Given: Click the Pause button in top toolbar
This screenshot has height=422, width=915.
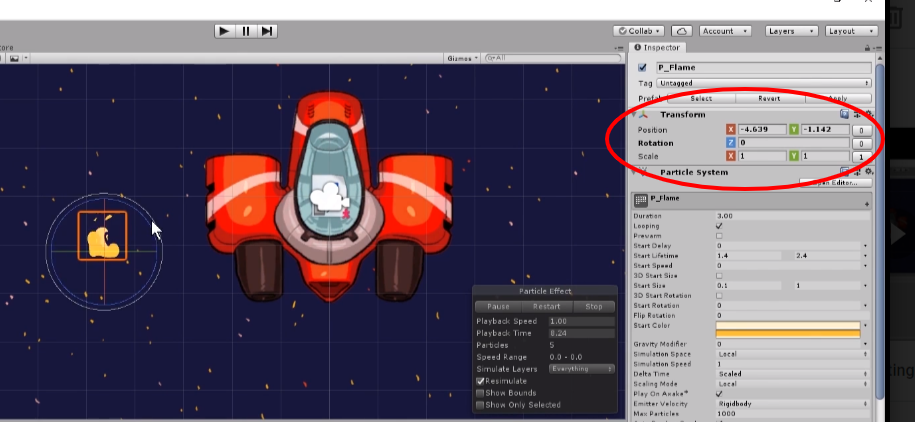Looking at the screenshot, I should (245, 31).
